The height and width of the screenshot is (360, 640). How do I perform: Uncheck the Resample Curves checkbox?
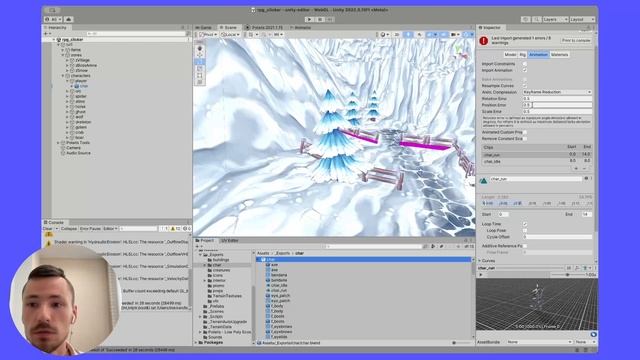525,86
